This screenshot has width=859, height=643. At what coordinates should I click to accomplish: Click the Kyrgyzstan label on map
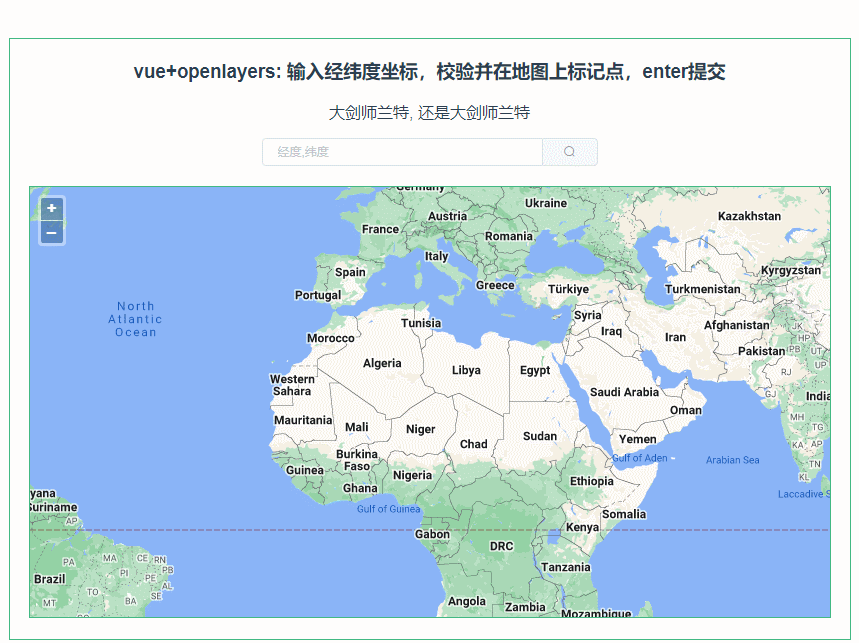(x=791, y=271)
